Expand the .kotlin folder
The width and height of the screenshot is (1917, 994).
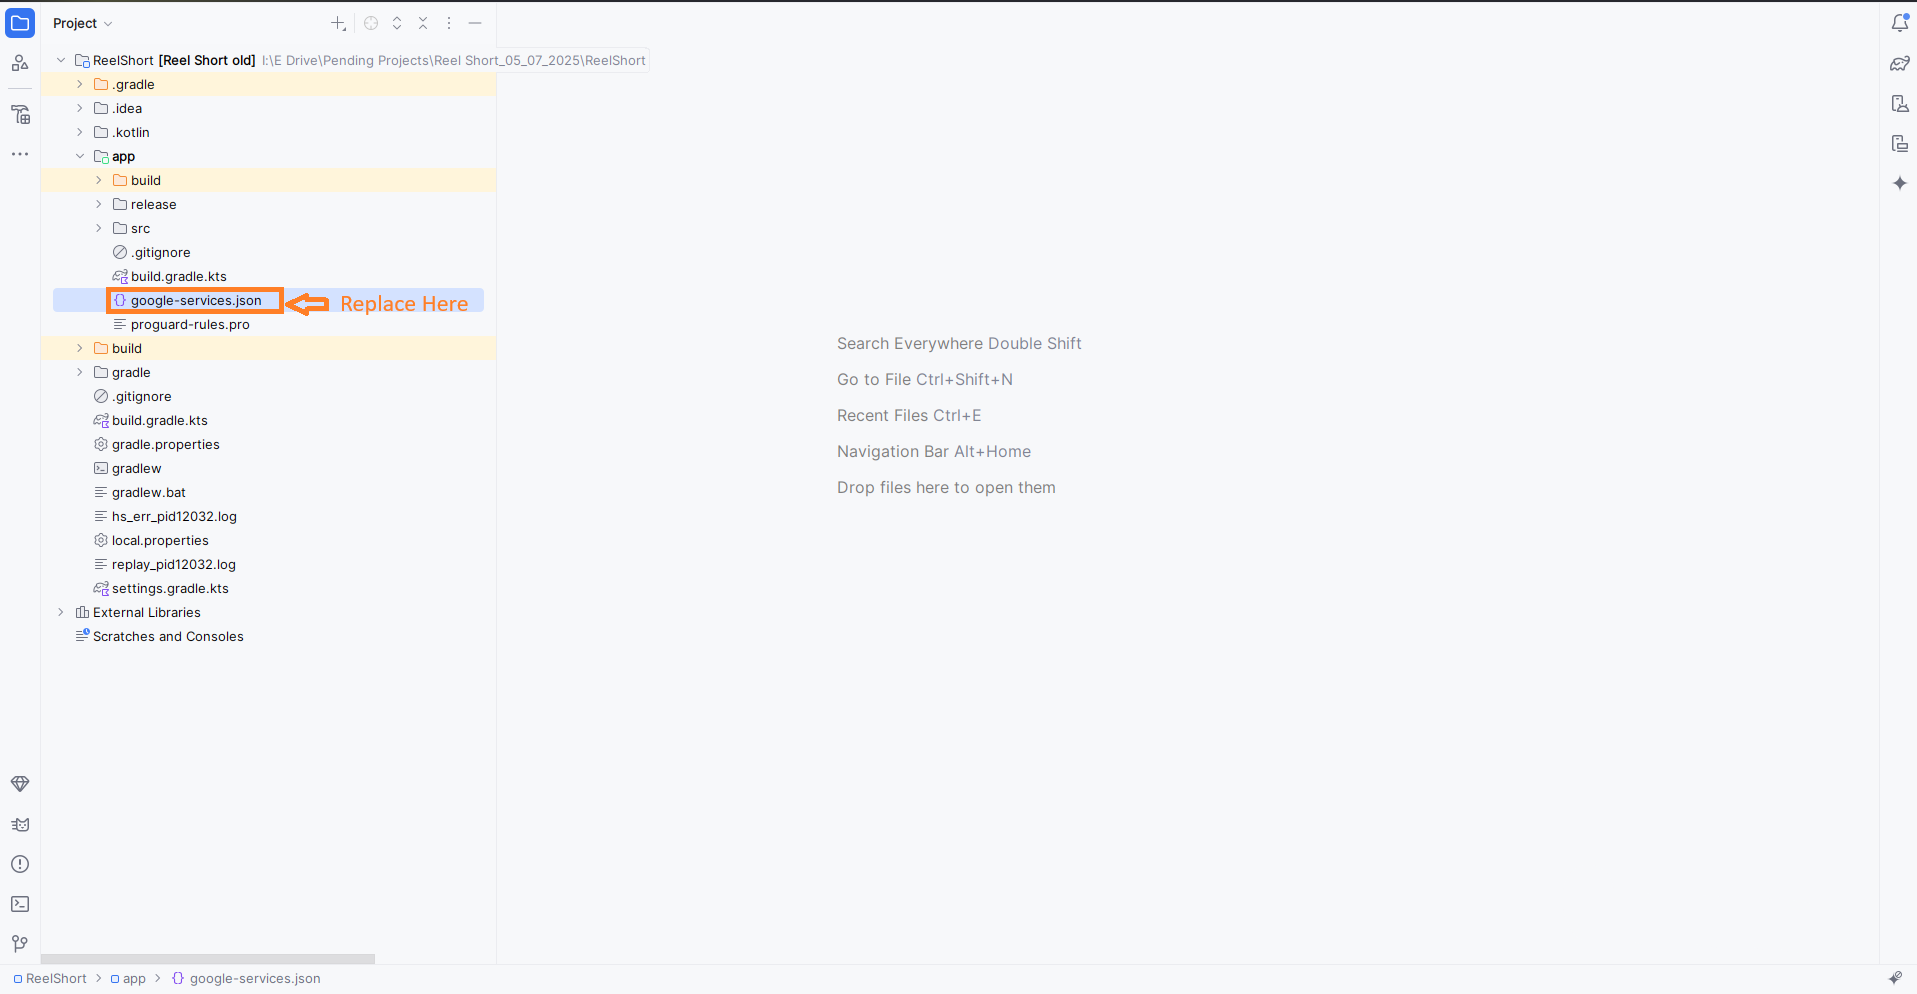point(80,132)
